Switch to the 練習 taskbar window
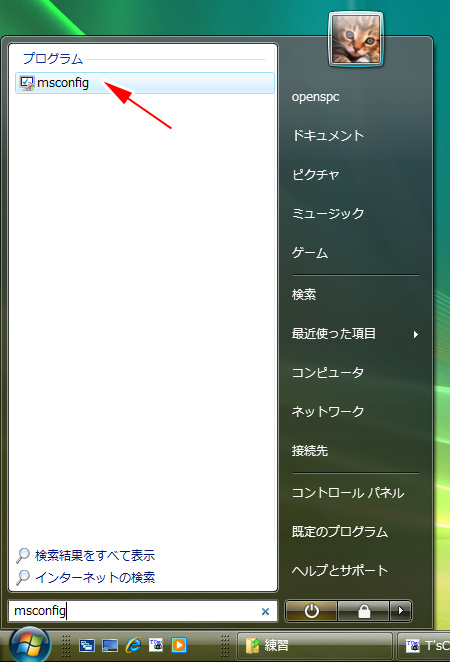Viewport: 450px width, 662px height. (x=315, y=646)
